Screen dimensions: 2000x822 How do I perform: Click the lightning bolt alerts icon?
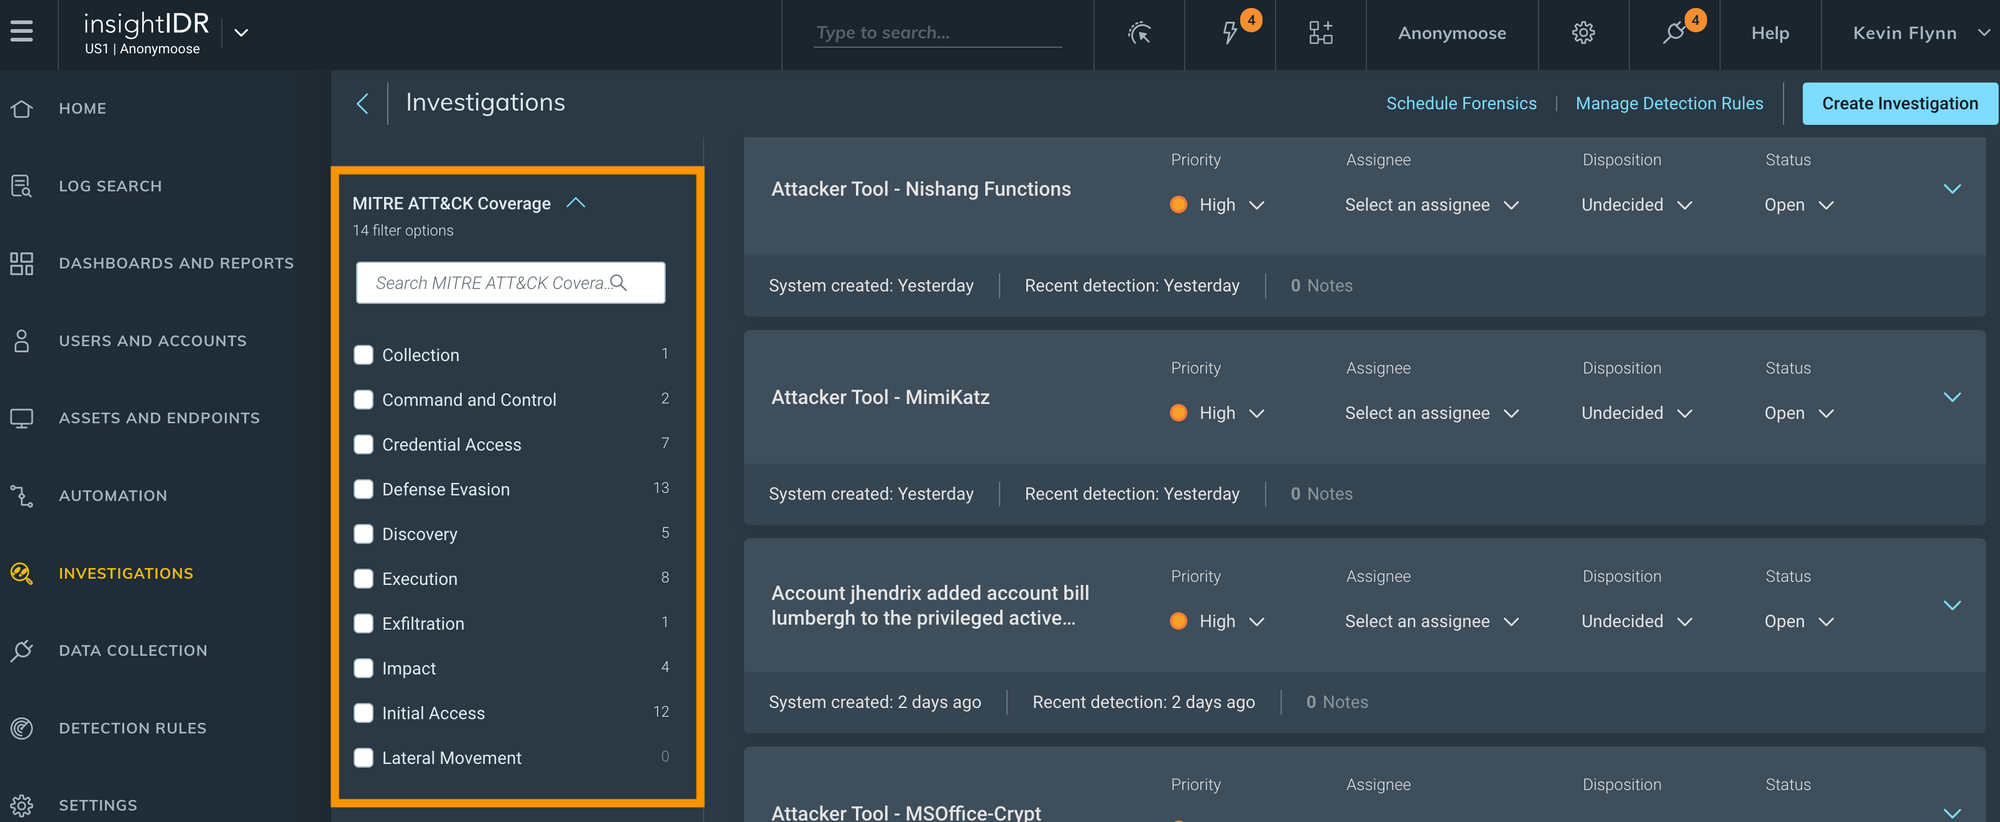pyautogui.click(x=1230, y=33)
